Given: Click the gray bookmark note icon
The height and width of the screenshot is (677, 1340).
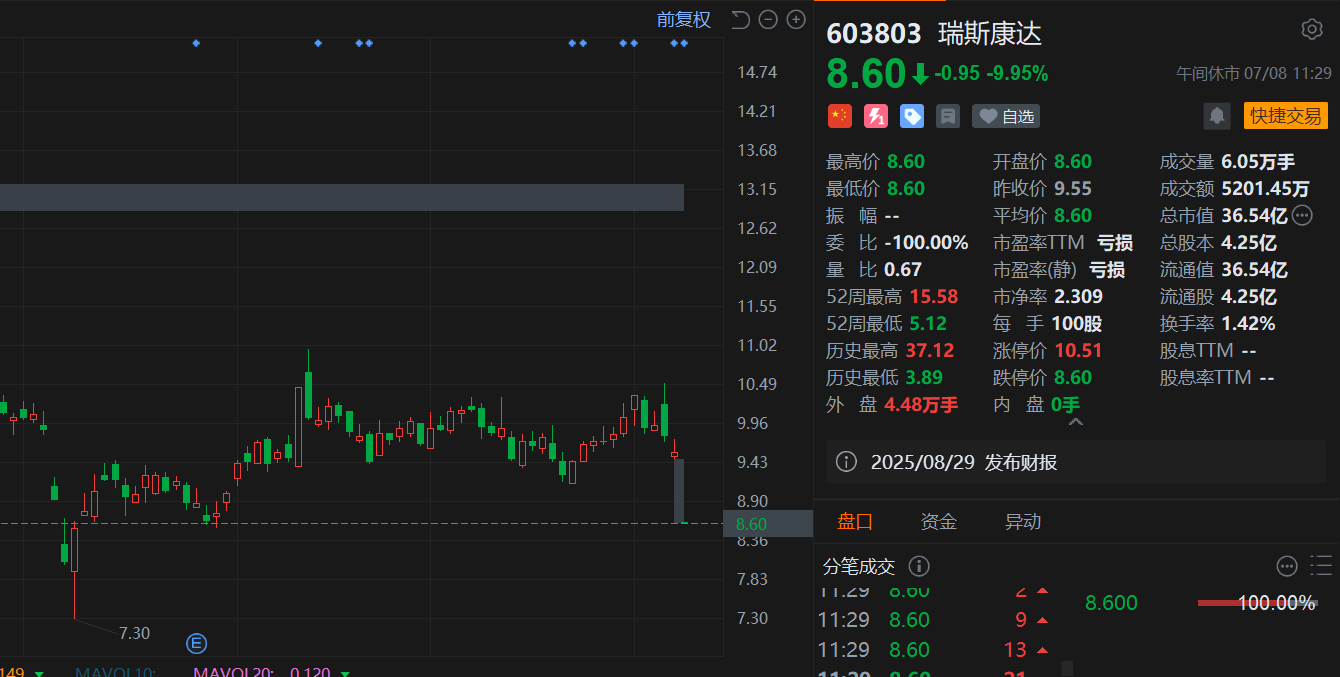Looking at the screenshot, I should (947, 116).
